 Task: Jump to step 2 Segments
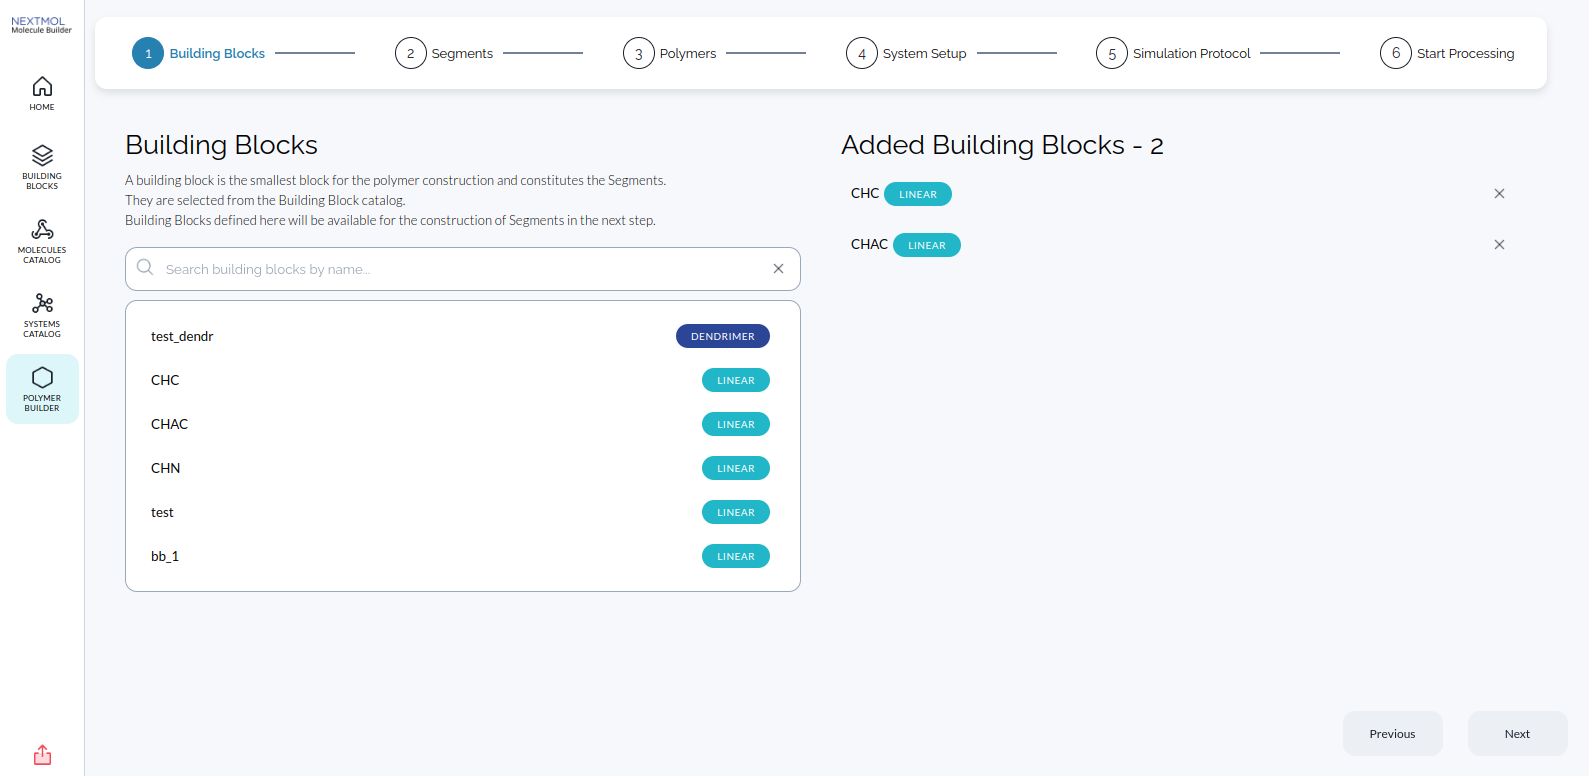[x=444, y=53]
